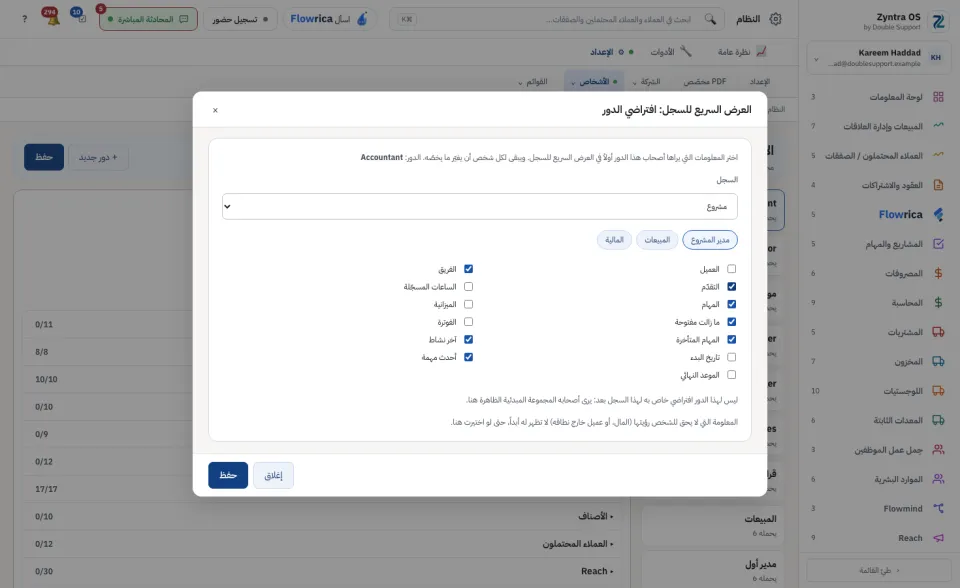
Task: Open المعدات الثابتة truck icon in sidebar
Action: (938, 420)
